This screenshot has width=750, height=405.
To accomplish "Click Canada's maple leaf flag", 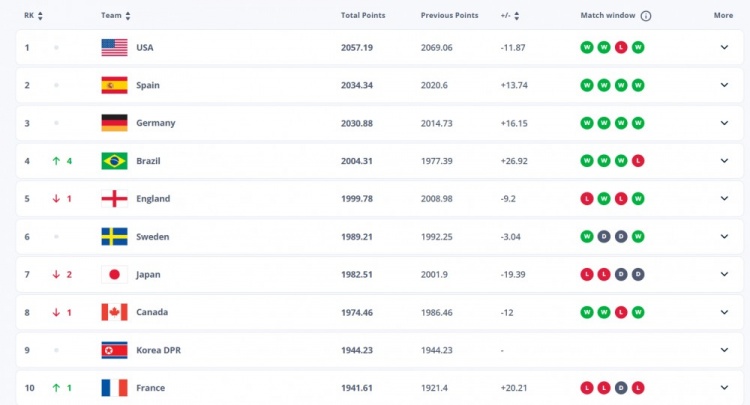I will point(114,312).
